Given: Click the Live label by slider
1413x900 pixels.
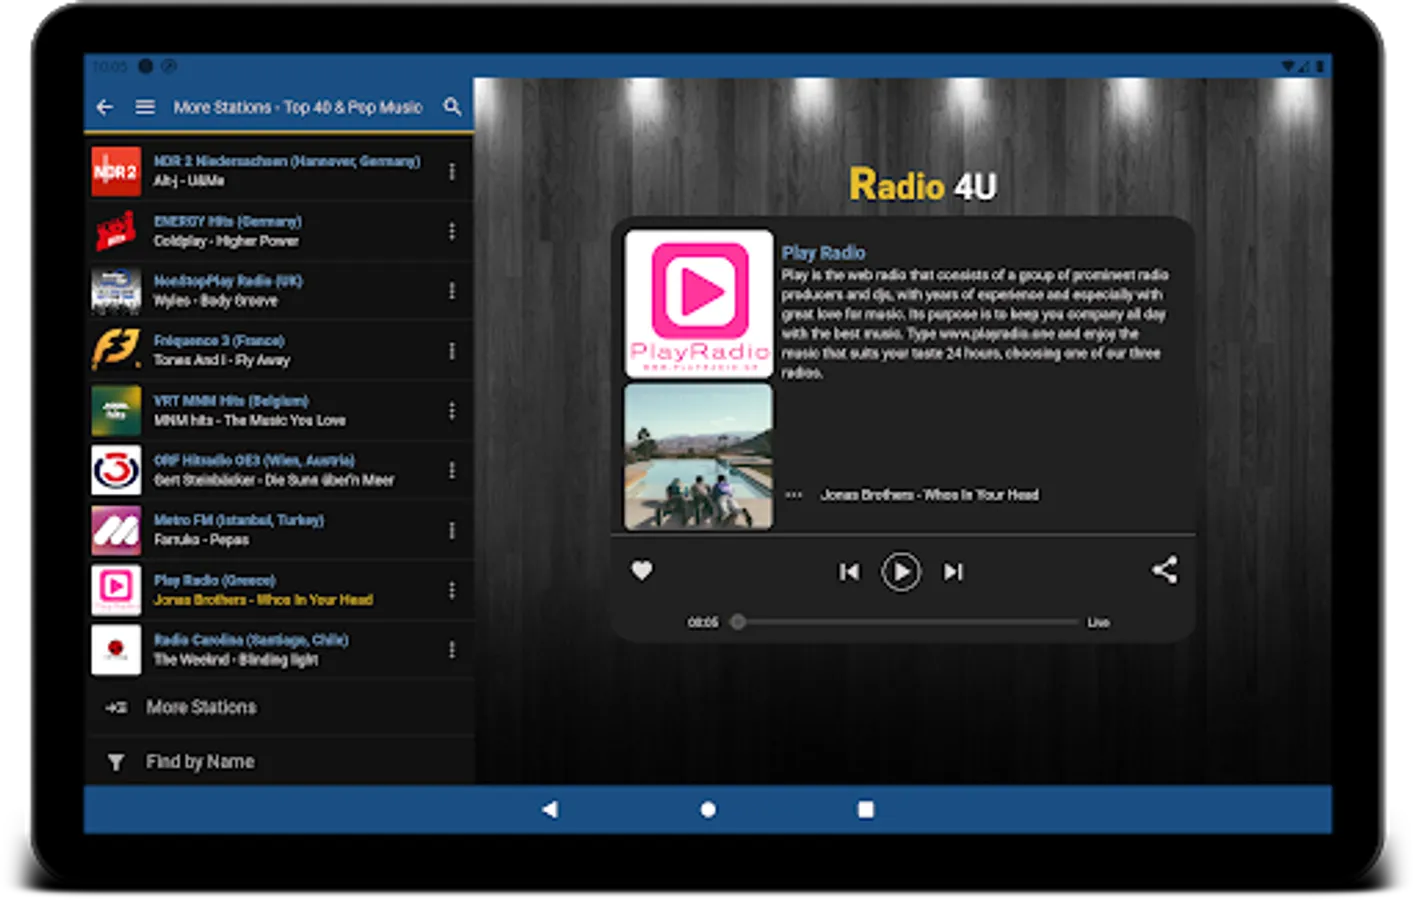Looking at the screenshot, I should click(x=1098, y=622).
